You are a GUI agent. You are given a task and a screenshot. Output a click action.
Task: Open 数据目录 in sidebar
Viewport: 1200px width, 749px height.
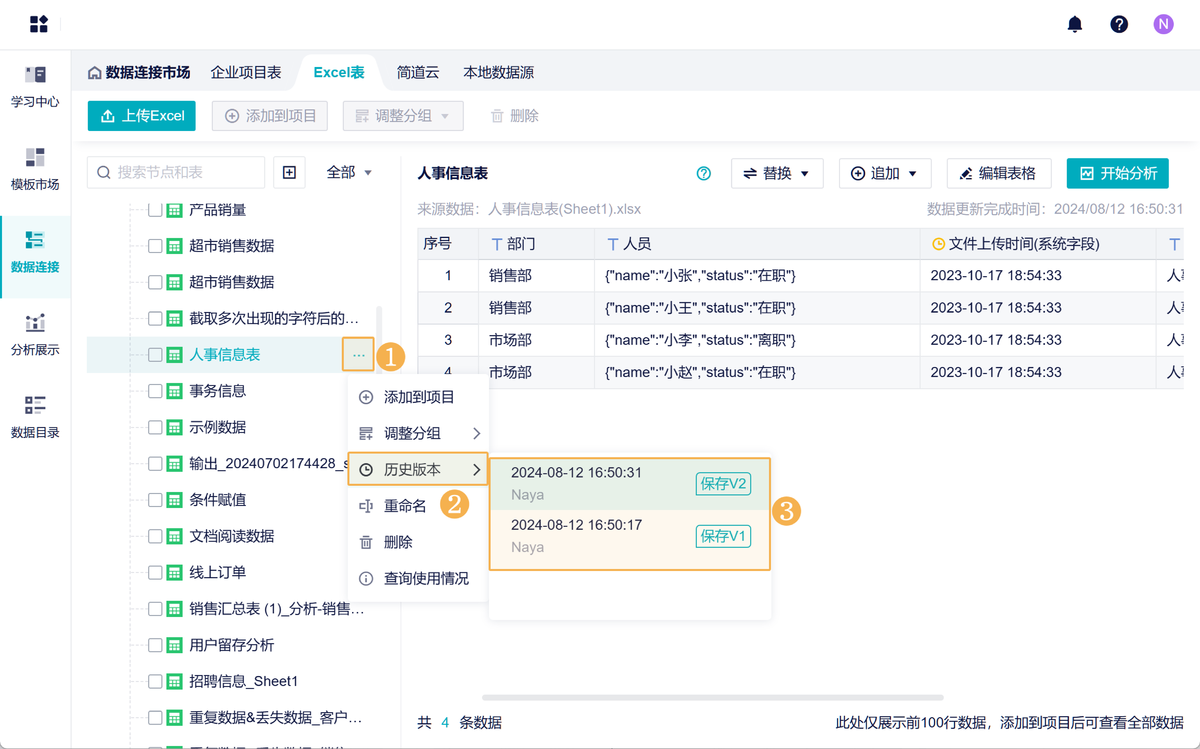tap(35, 417)
